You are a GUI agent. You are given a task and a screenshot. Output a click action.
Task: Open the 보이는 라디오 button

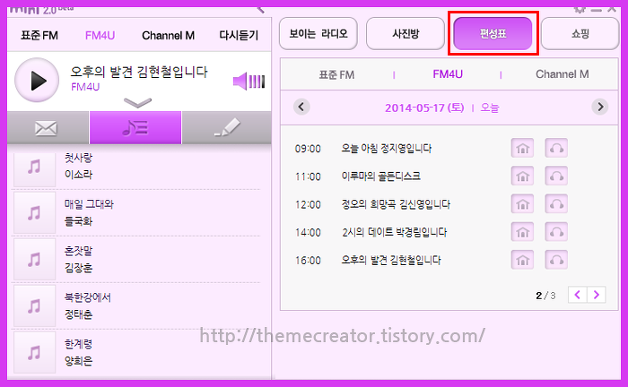tap(318, 34)
